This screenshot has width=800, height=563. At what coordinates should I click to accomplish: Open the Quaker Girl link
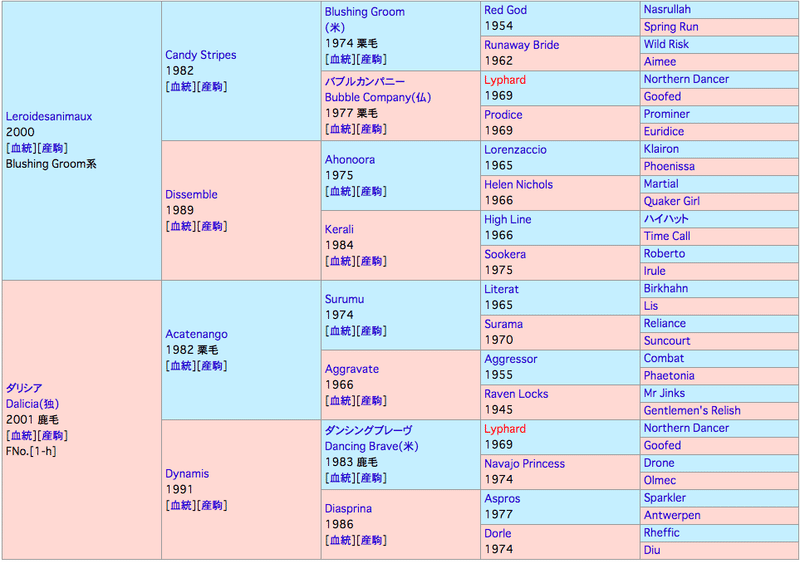671,201
